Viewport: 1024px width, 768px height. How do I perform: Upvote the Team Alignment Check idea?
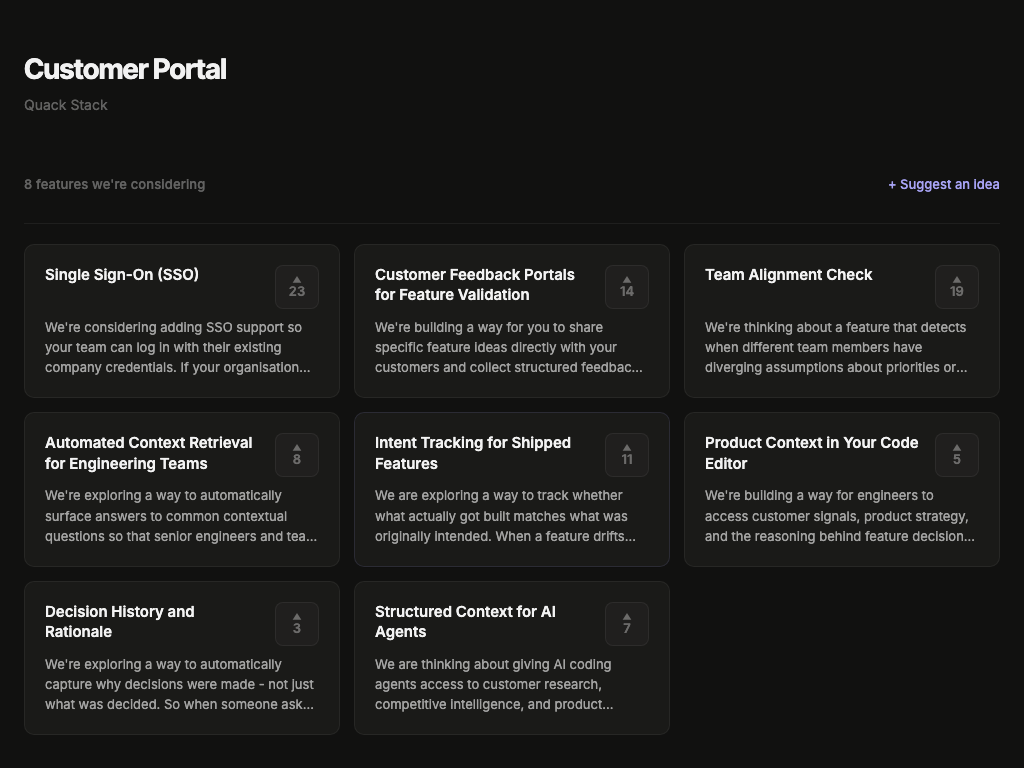(956, 287)
